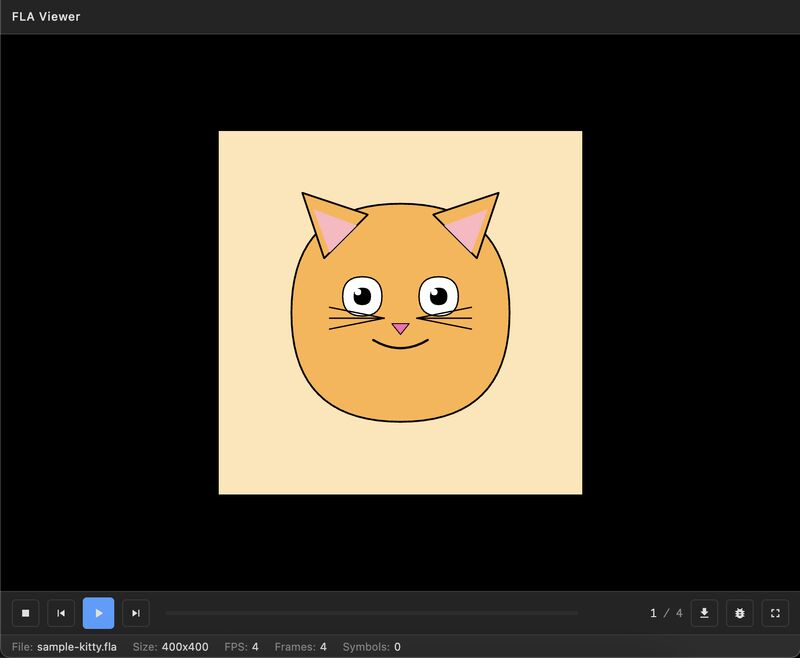
Task: Click the FLA Viewer menu bar
Action: [x=400, y=16]
